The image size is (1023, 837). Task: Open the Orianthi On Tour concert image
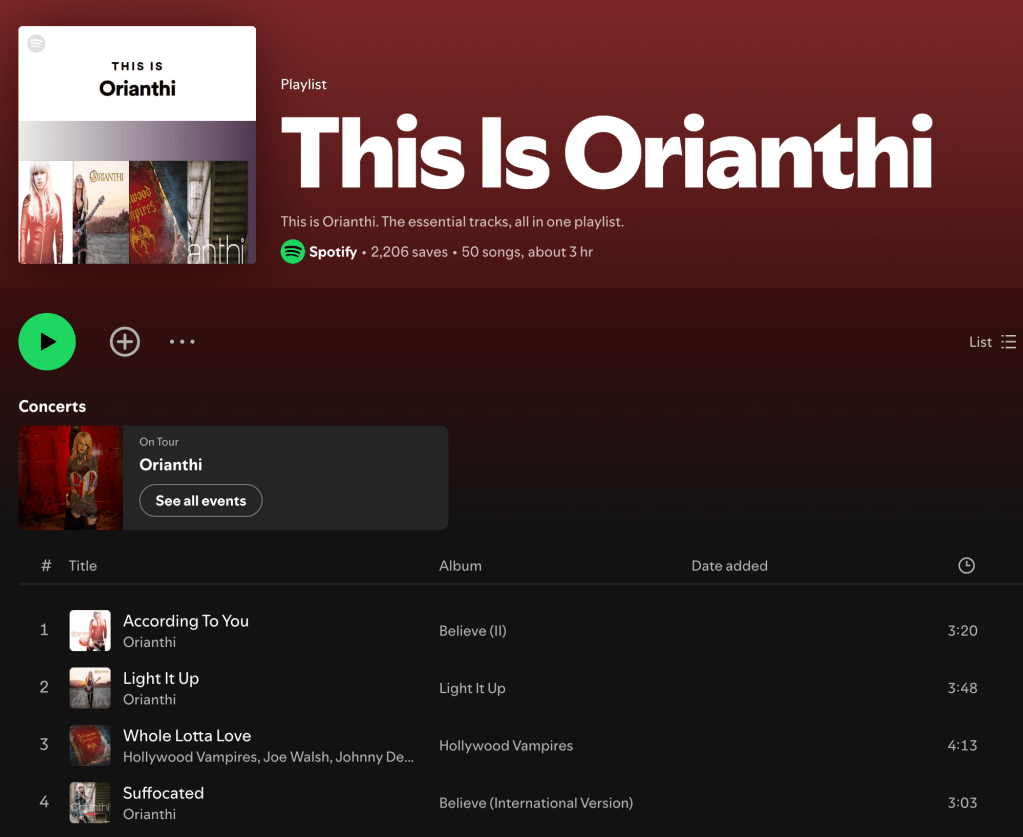[x=70, y=478]
